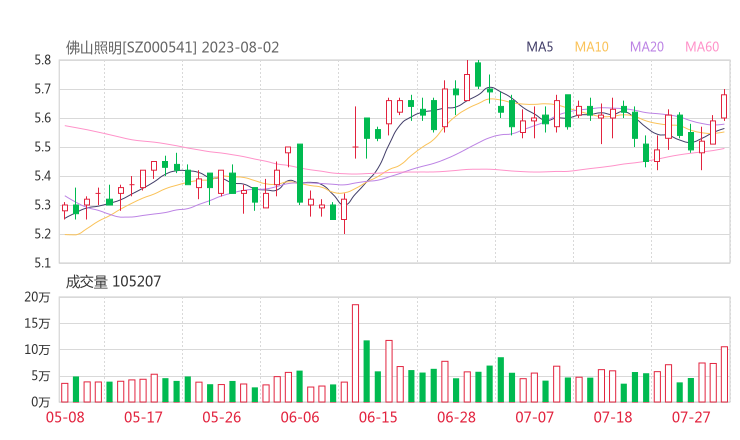Click the 20万 volume axis label

tap(37, 297)
